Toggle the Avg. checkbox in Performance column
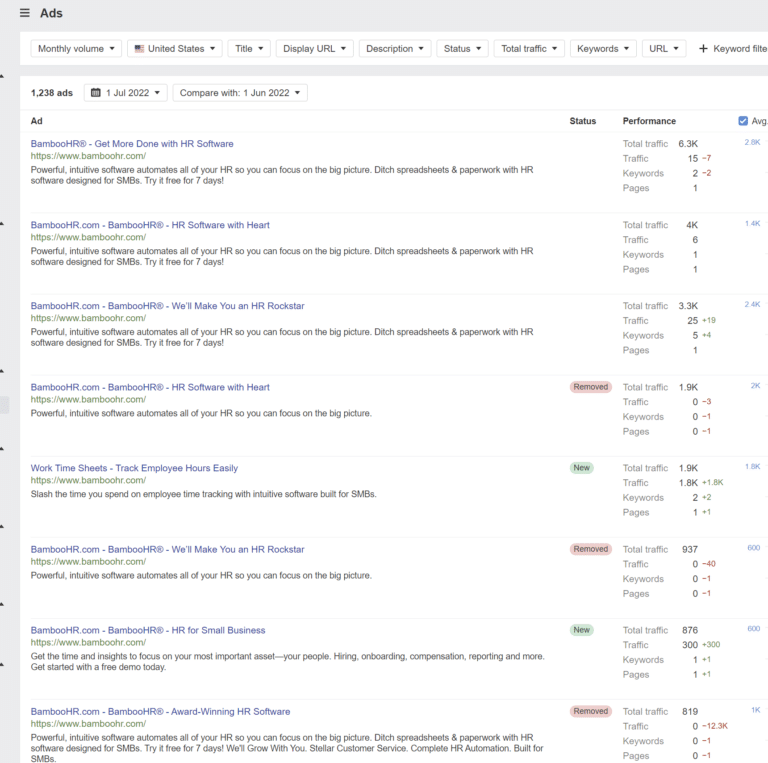 (x=743, y=121)
